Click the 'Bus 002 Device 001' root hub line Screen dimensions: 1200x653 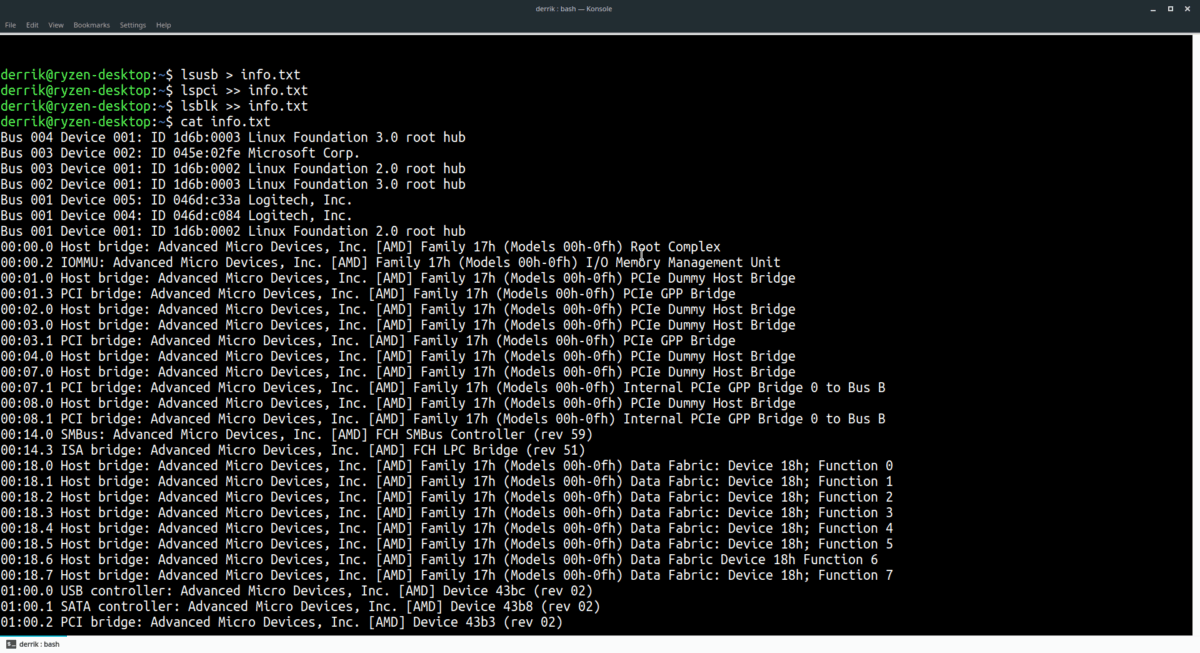233,184
